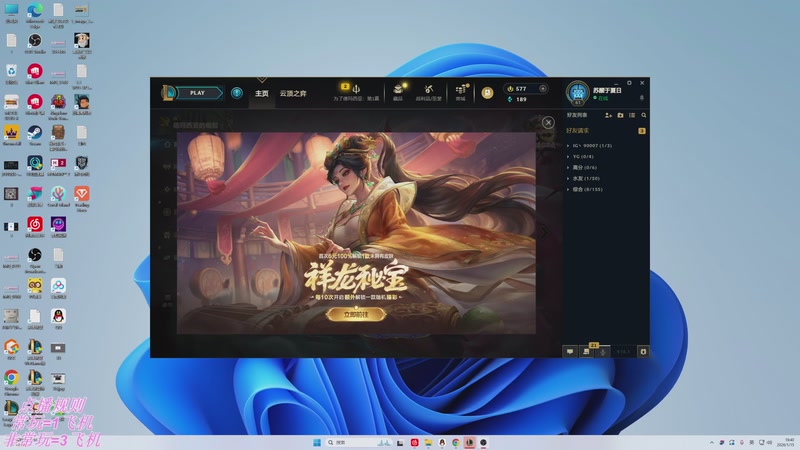Open the missions icon with yellow badge
The width and height of the screenshot is (800, 450).
(x=587, y=351)
